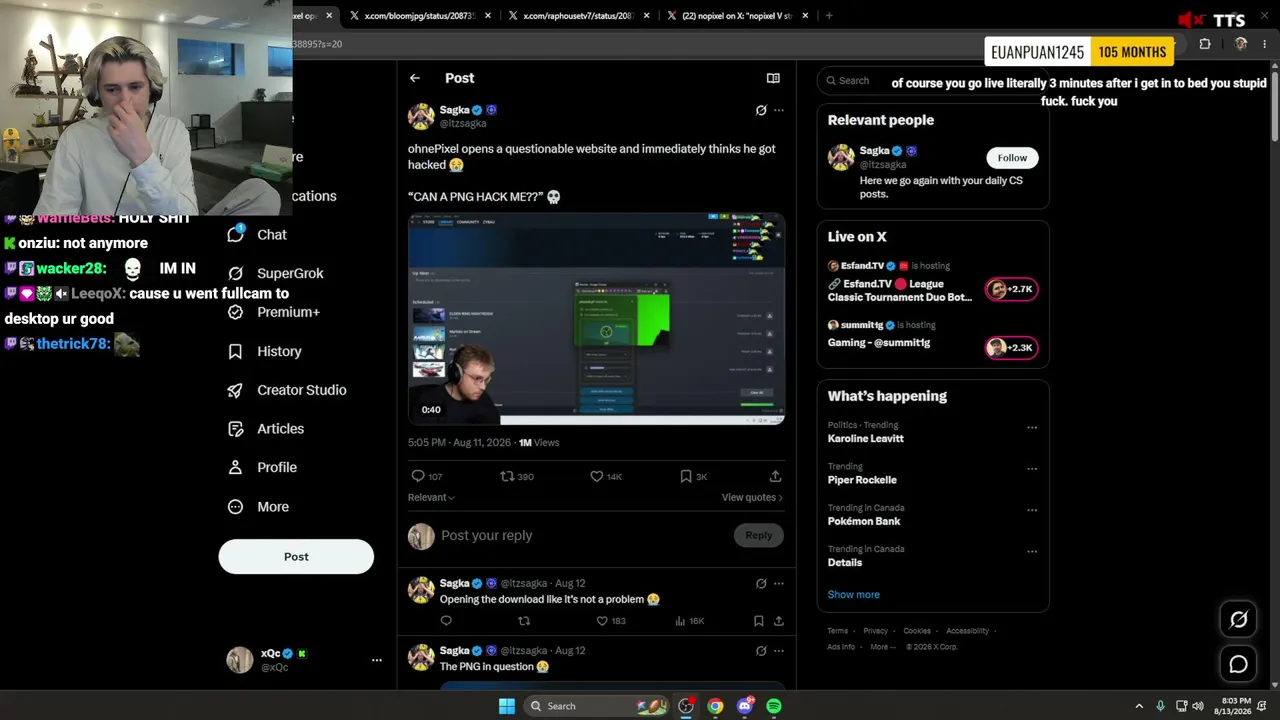Open Creator Studio in the sidebar
1280x720 pixels.
point(287,390)
